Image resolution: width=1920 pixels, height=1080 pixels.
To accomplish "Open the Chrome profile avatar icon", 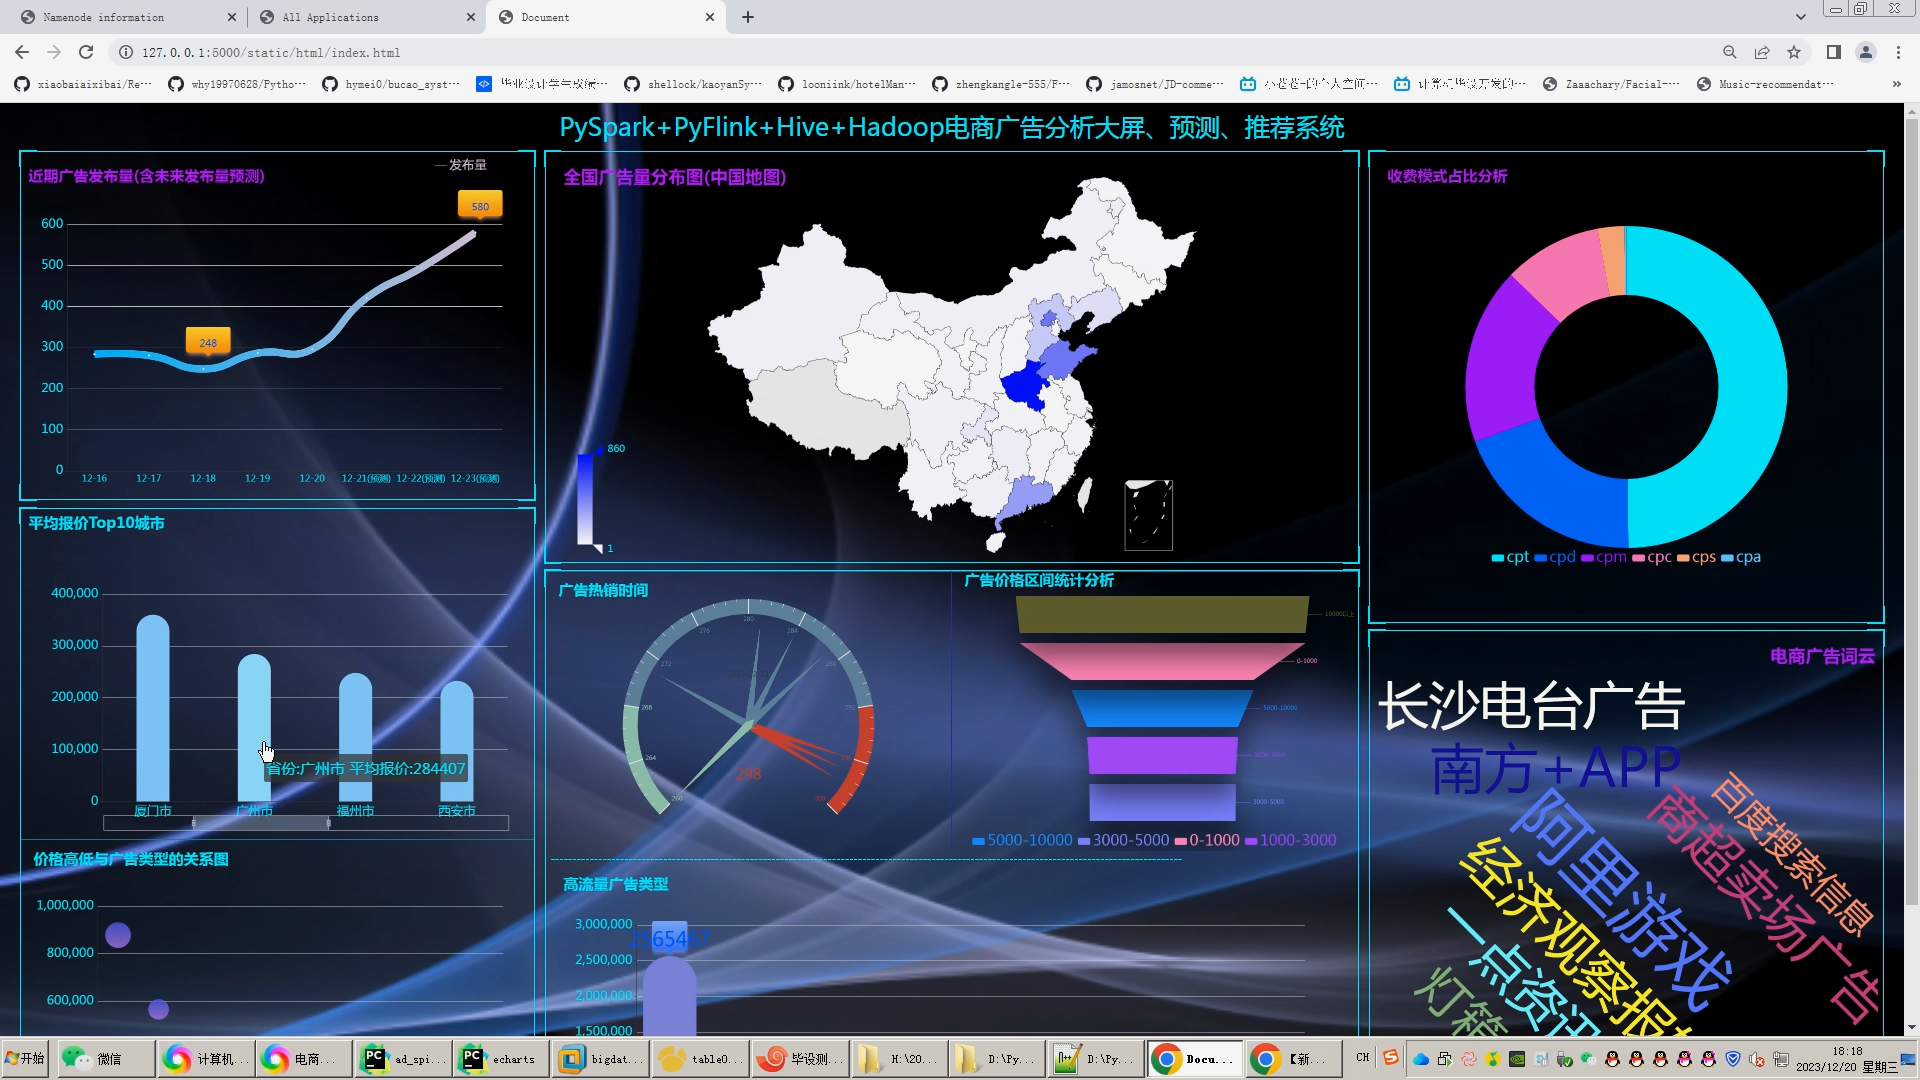I will pyautogui.click(x=1865, y=52).
